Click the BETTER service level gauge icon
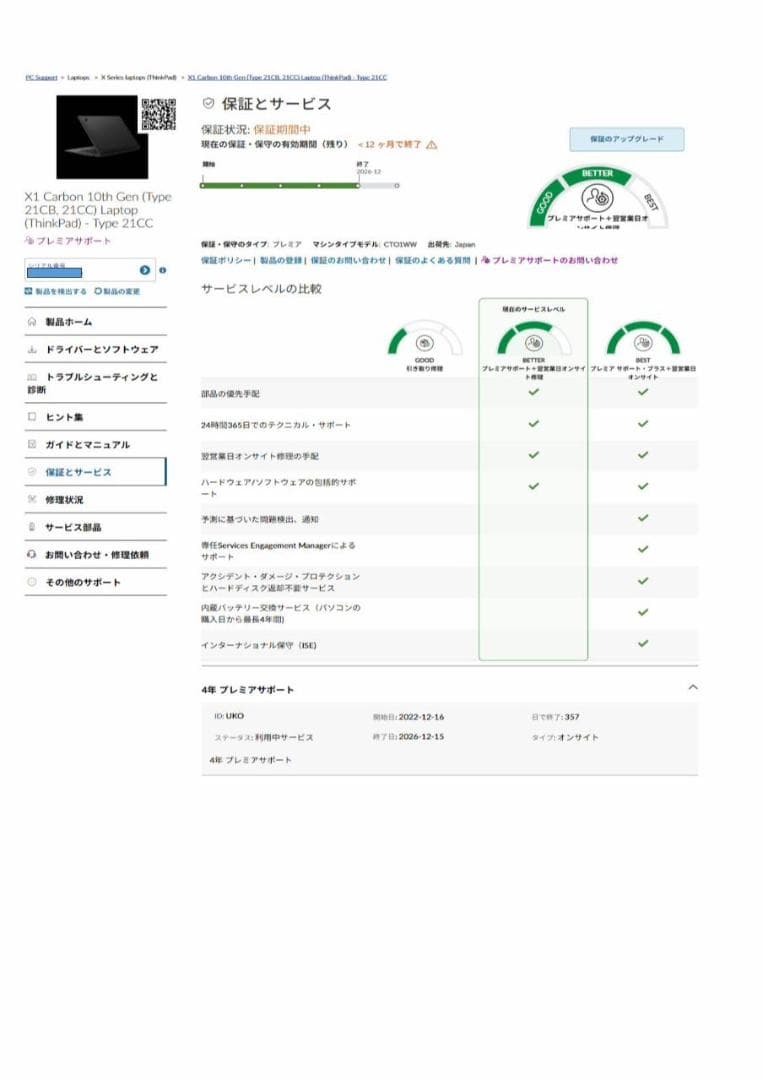Screen dimensions: 763x1080 (534, 338)
